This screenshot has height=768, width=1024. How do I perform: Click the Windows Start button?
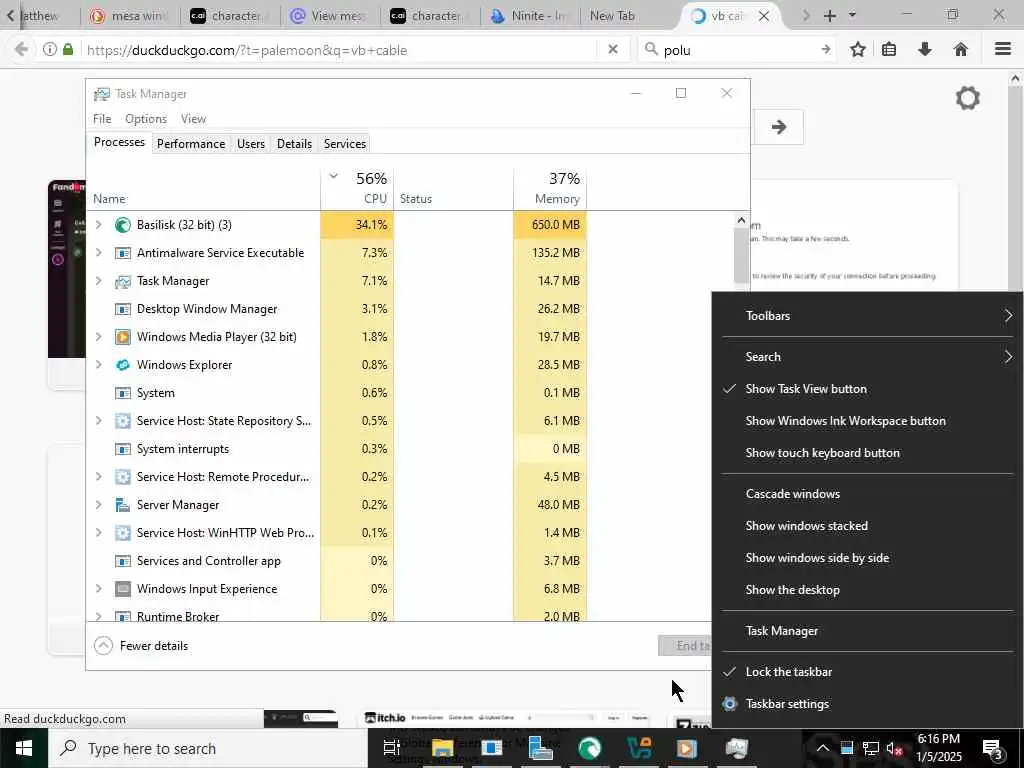pos(24,748)
